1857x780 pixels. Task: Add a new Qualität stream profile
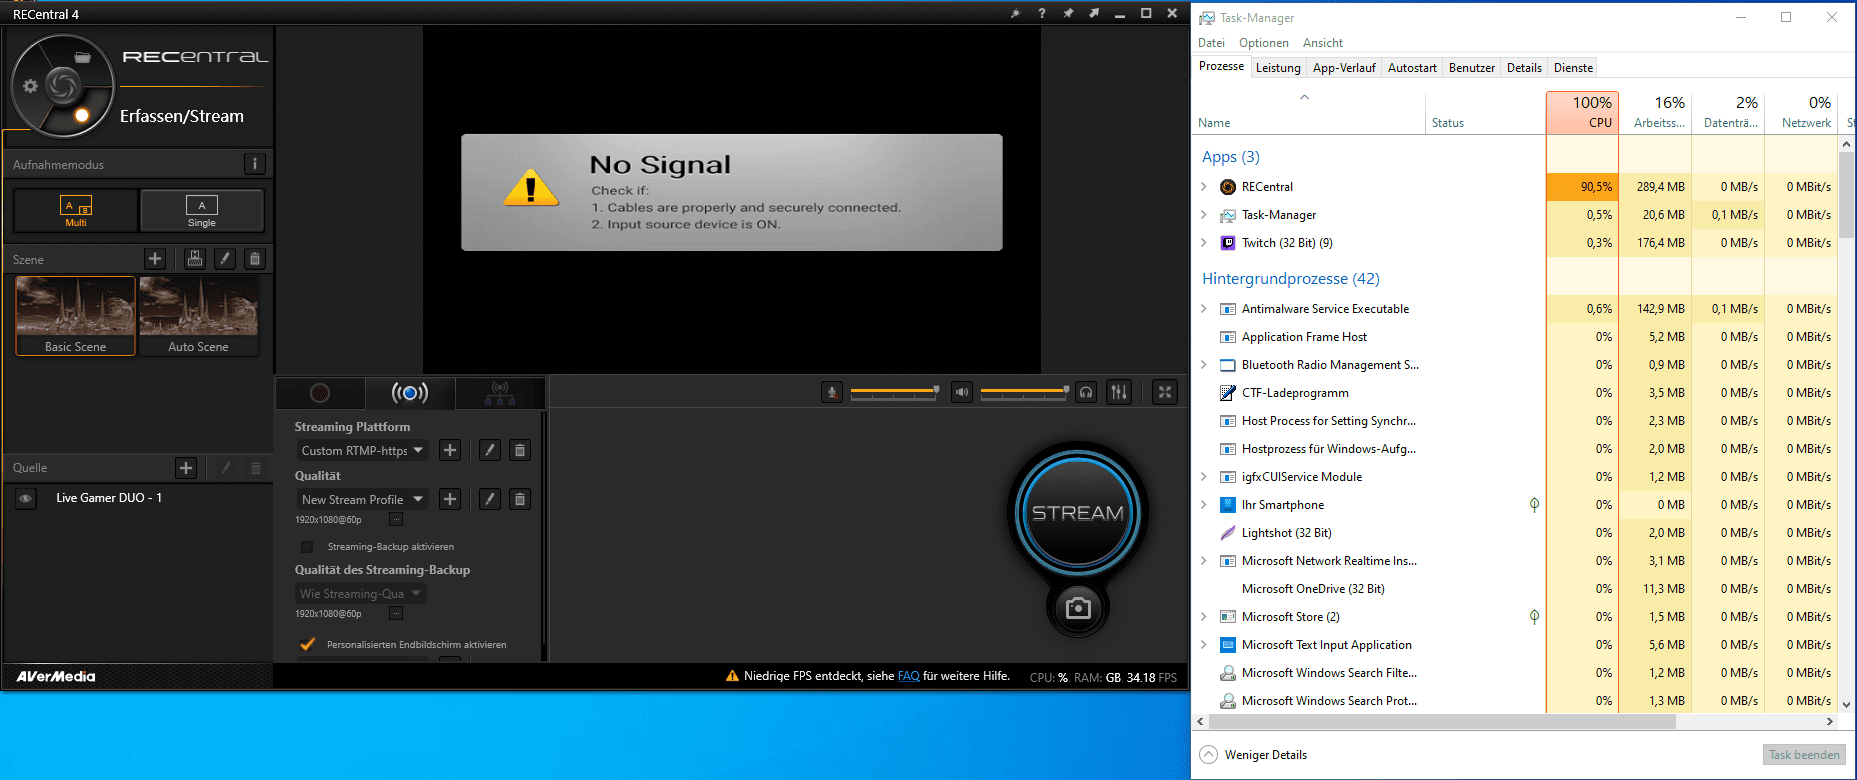click(x=450, y=499)
